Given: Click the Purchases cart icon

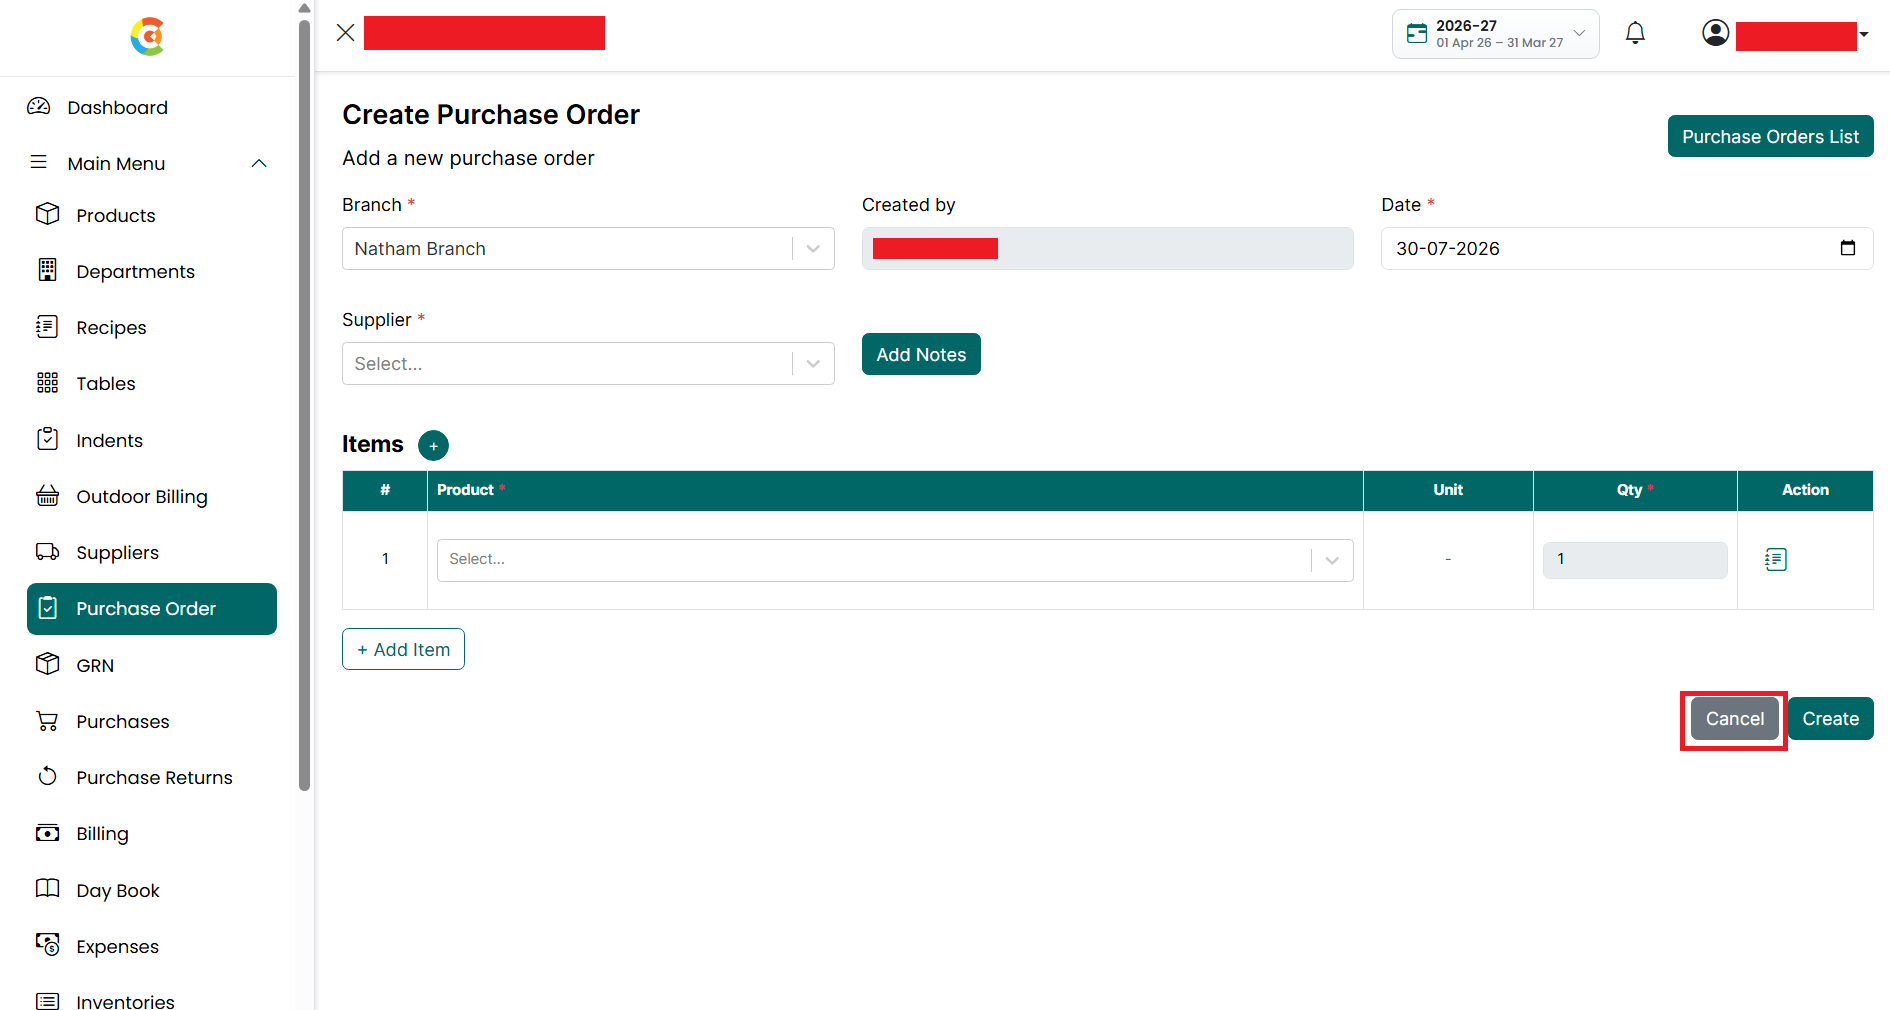Looking at the screenshot, I should click(x=47, y=720).
